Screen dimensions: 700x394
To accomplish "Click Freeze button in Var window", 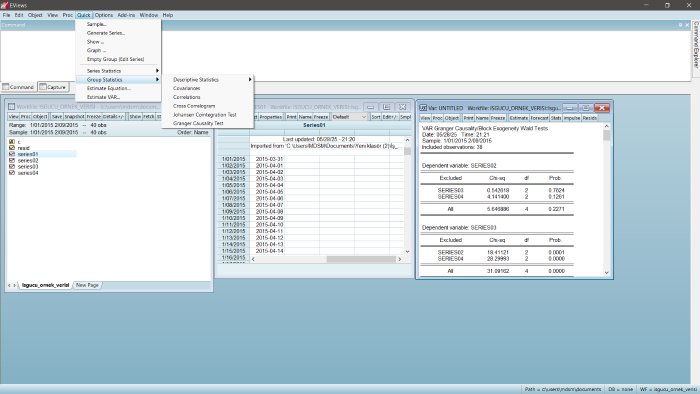I will pos(498,118).
